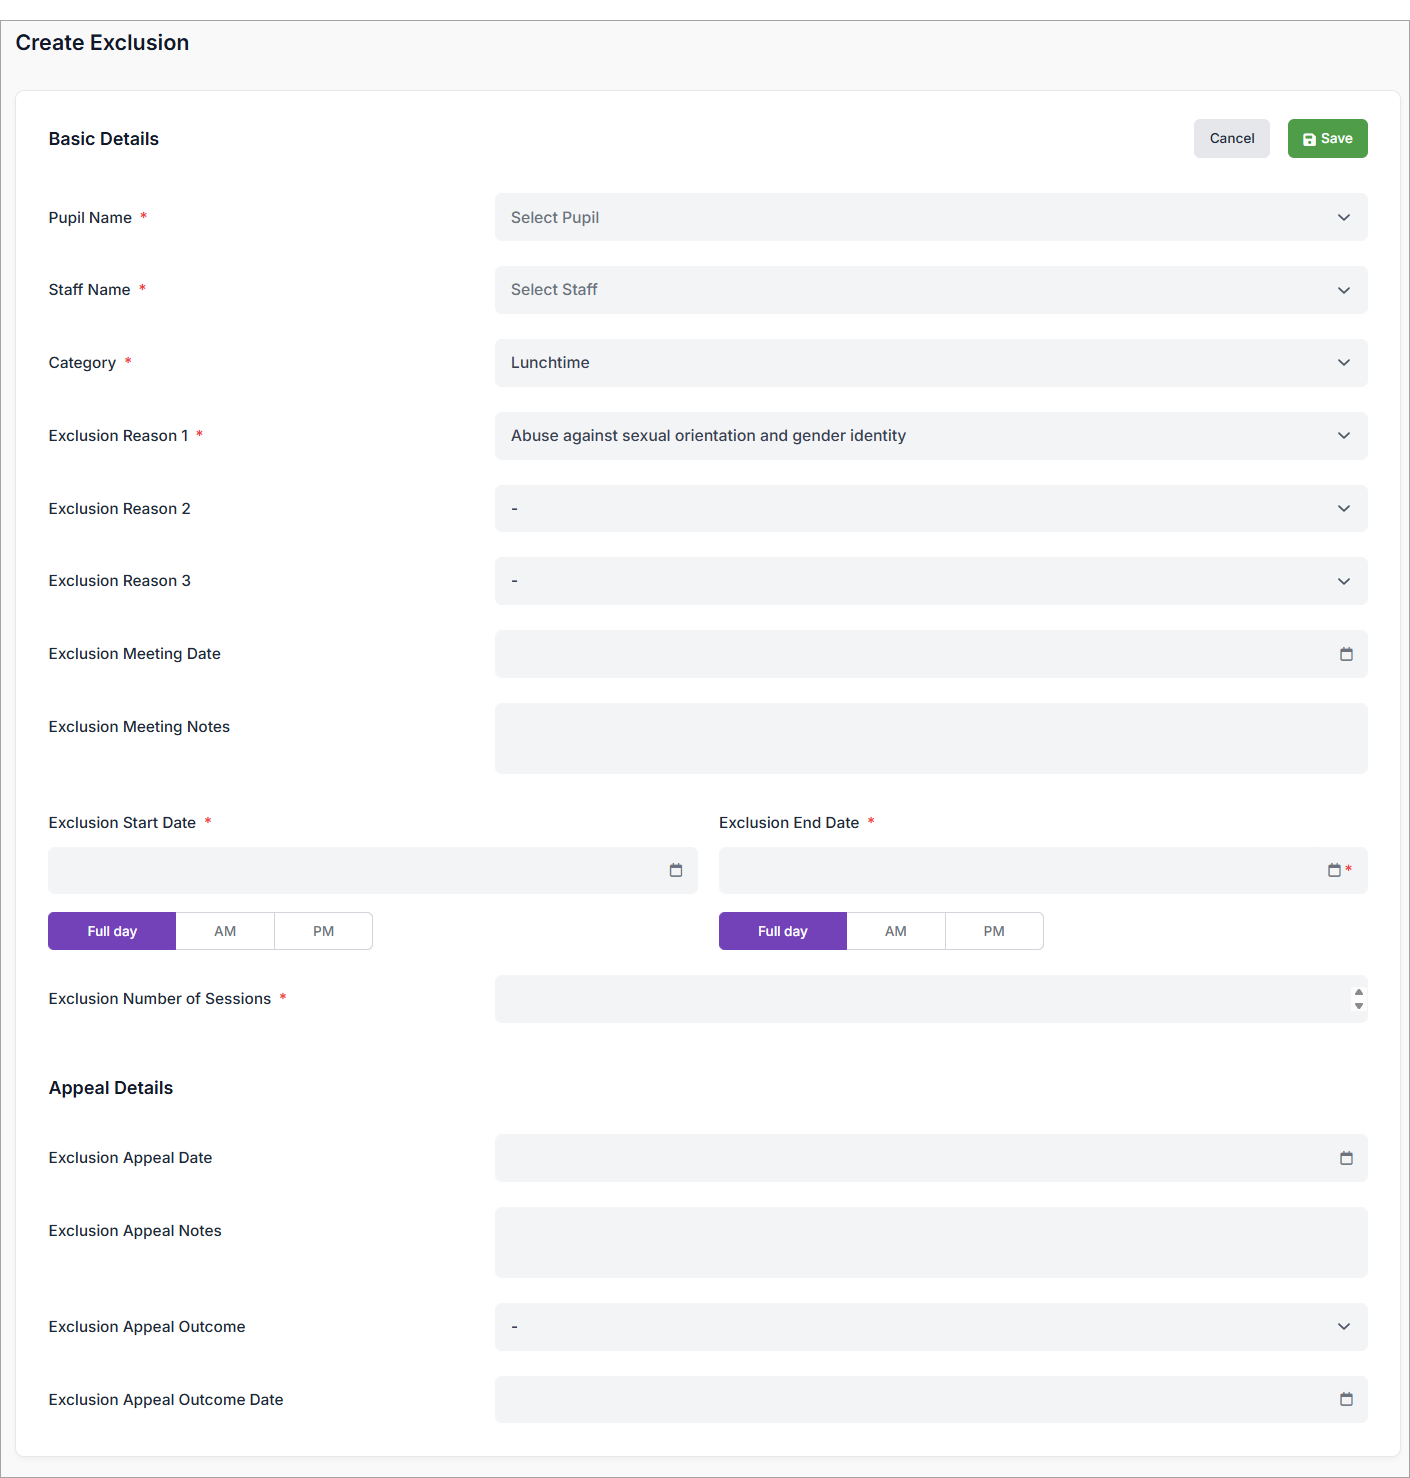
Task: Open the Exclusion Appeal Outcome Date calendar icon
Action: (x=1346, y=1399)
